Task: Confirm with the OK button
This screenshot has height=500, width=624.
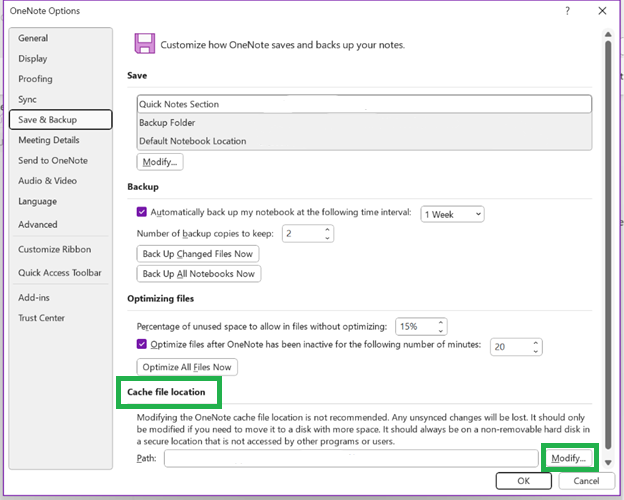Action: pos(524,481)
